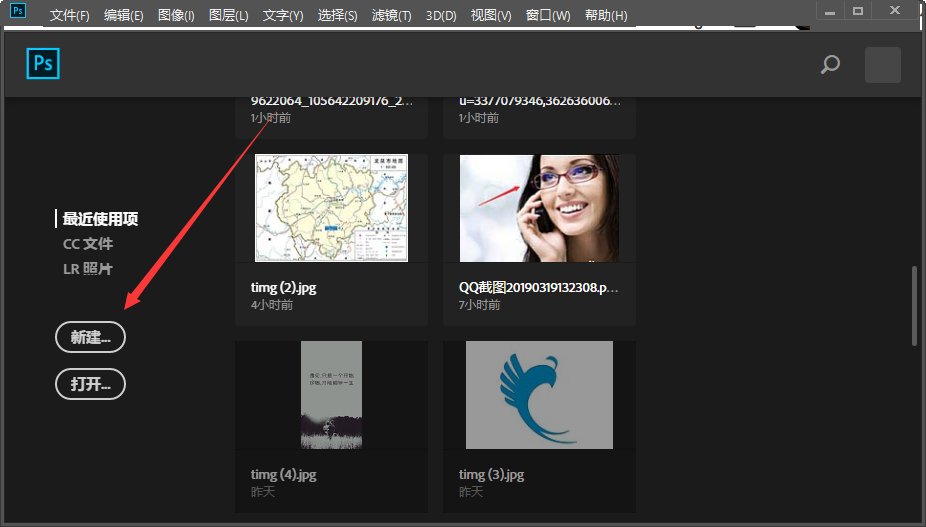Image resolution: width=926 pixels, height=527 pixels.
Task: Click the timg (2).jpg file name
Action: (283, 288)
